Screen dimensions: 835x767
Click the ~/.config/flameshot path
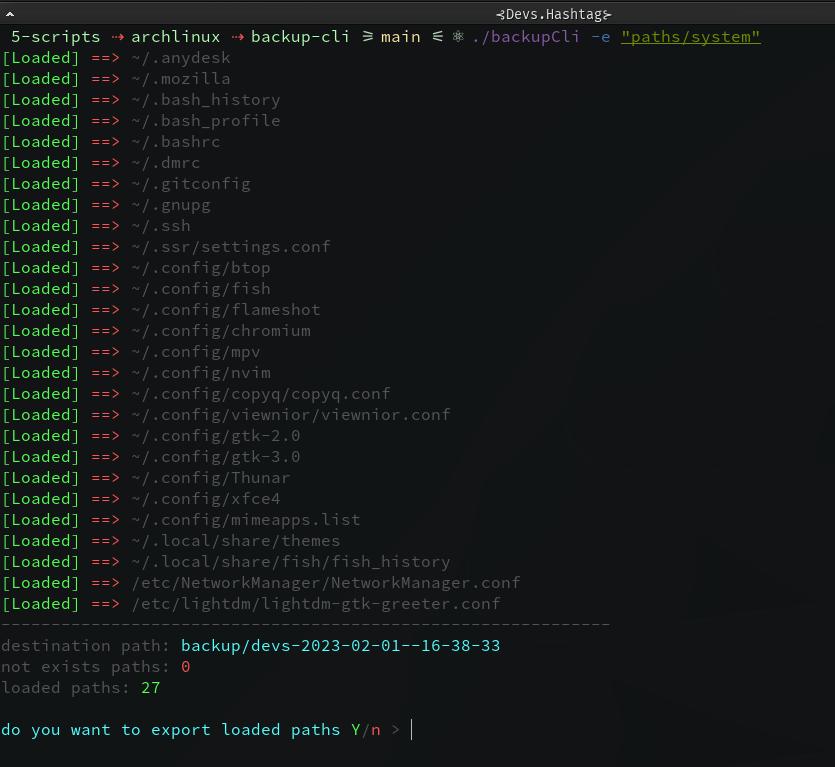pos(226,310)
